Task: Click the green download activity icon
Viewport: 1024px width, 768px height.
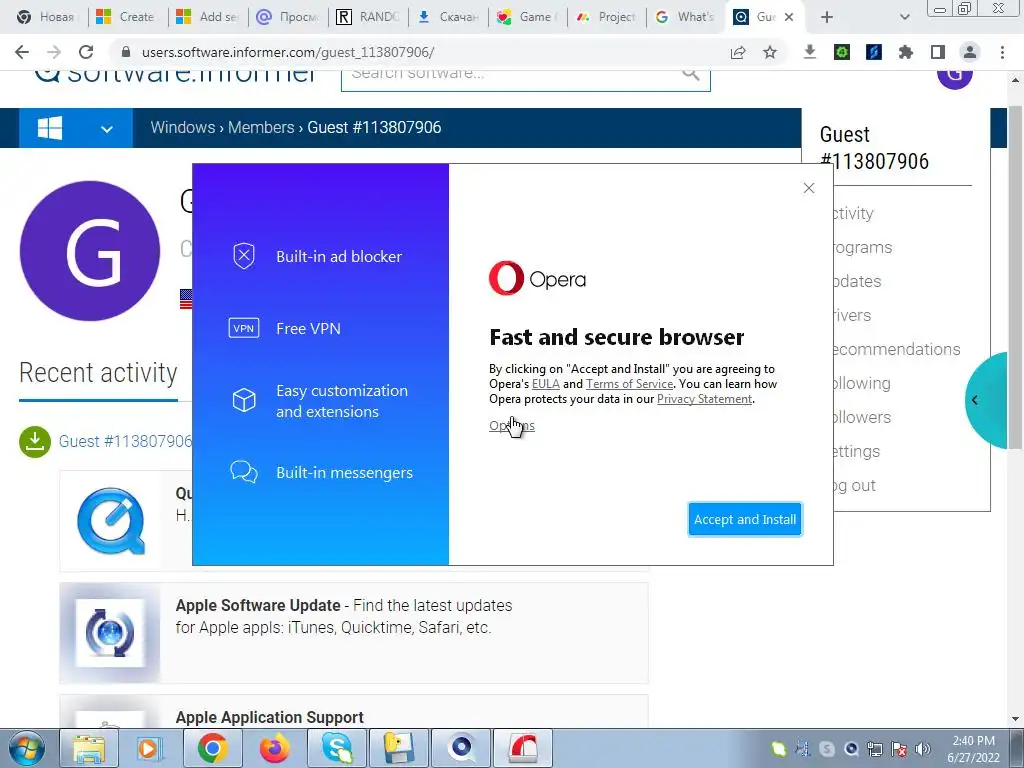Action: 35,441
